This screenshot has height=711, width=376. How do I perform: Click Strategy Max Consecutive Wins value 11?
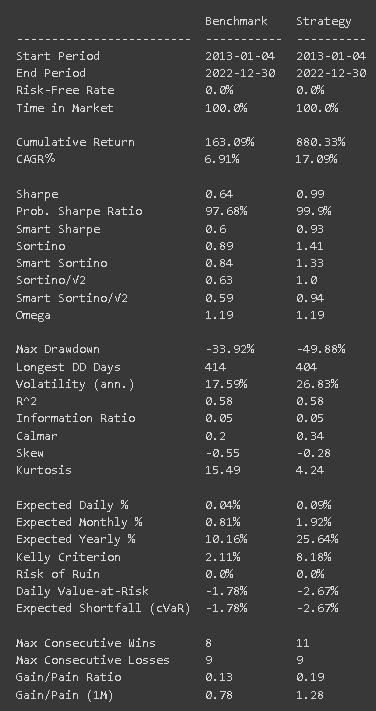click(303, 643)
